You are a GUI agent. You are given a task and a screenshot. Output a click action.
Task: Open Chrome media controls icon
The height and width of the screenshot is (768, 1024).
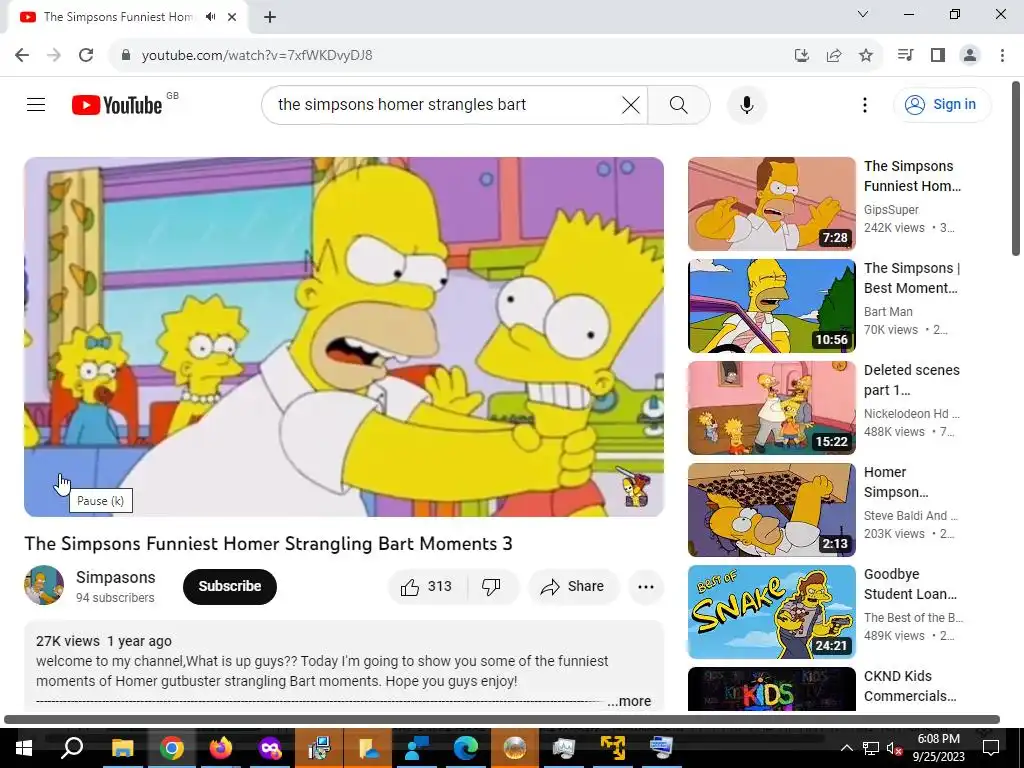coord(905,55)
